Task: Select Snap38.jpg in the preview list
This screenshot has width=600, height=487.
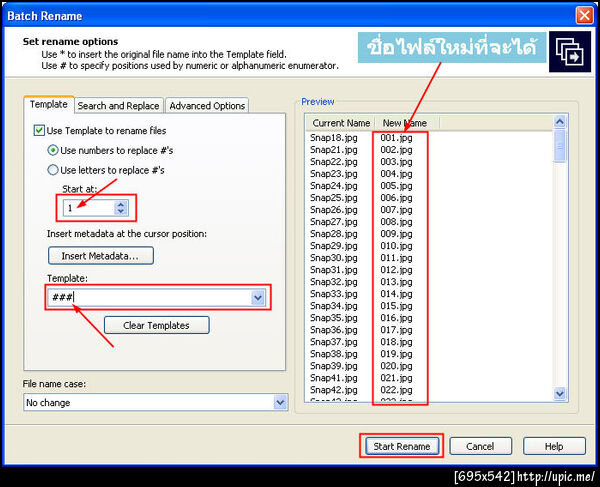Action: pyautogui.click(x=334, y=354)
